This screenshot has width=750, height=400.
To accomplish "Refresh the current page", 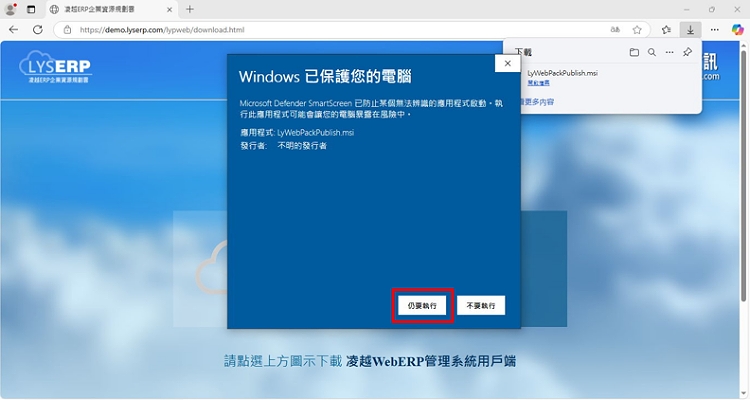I will click(38, 30).
